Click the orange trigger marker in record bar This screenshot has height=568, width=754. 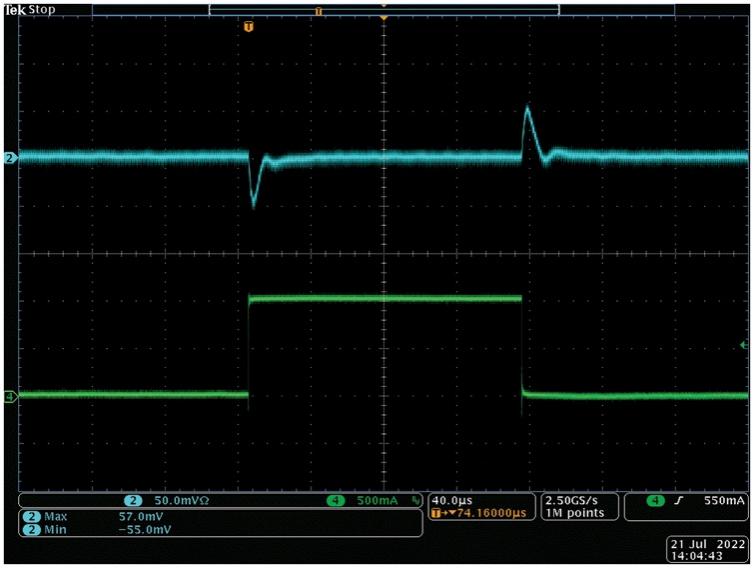coord(318,11)
